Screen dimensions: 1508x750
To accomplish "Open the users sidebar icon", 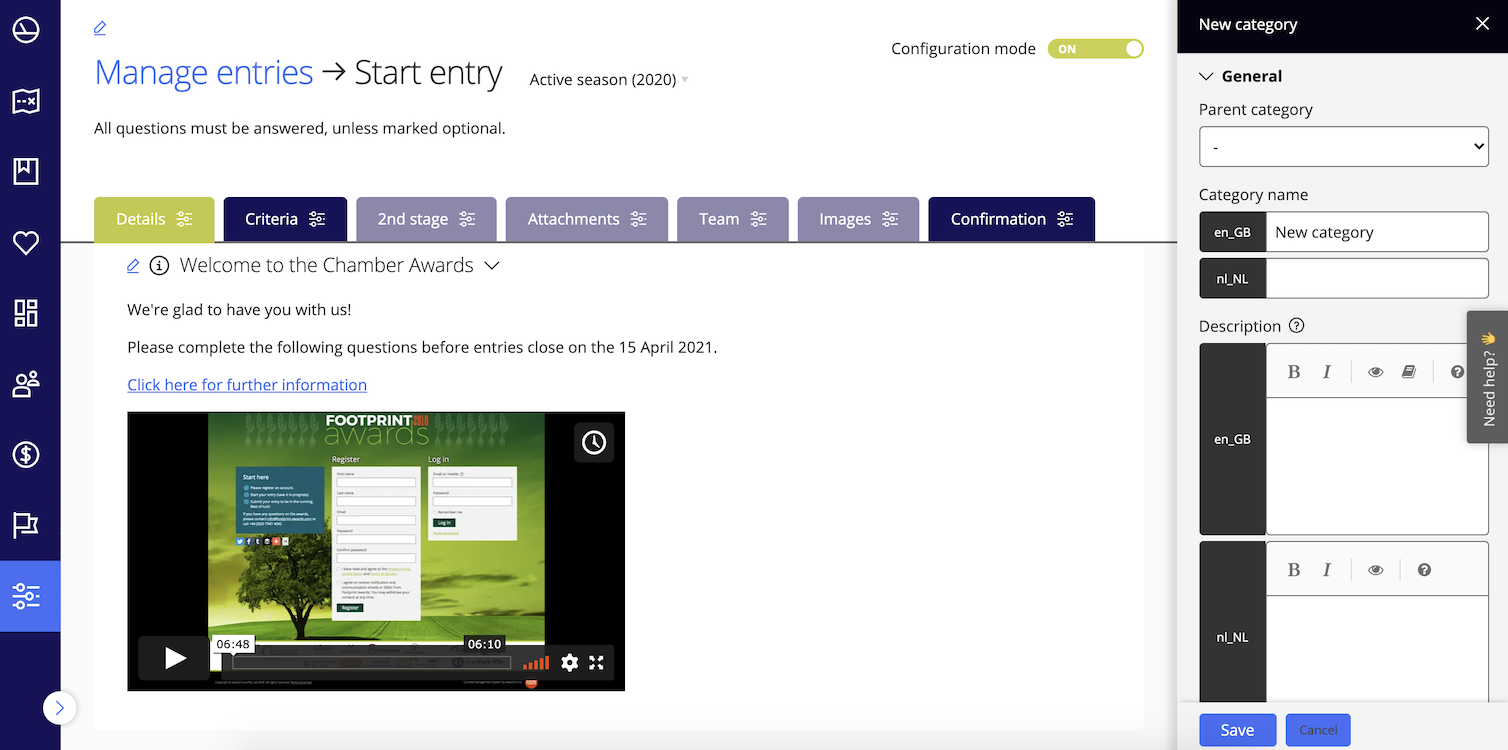I will (x=26, y=384).
